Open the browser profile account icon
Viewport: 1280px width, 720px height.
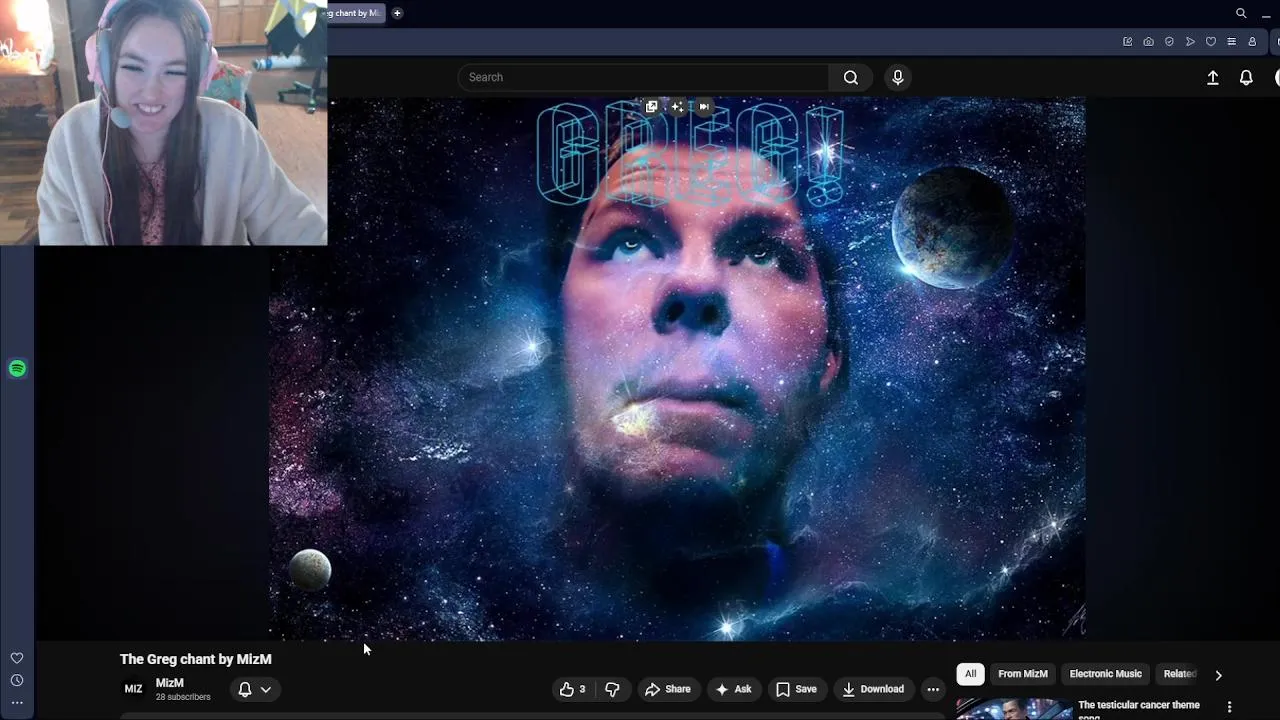(x=1252, y=42)
